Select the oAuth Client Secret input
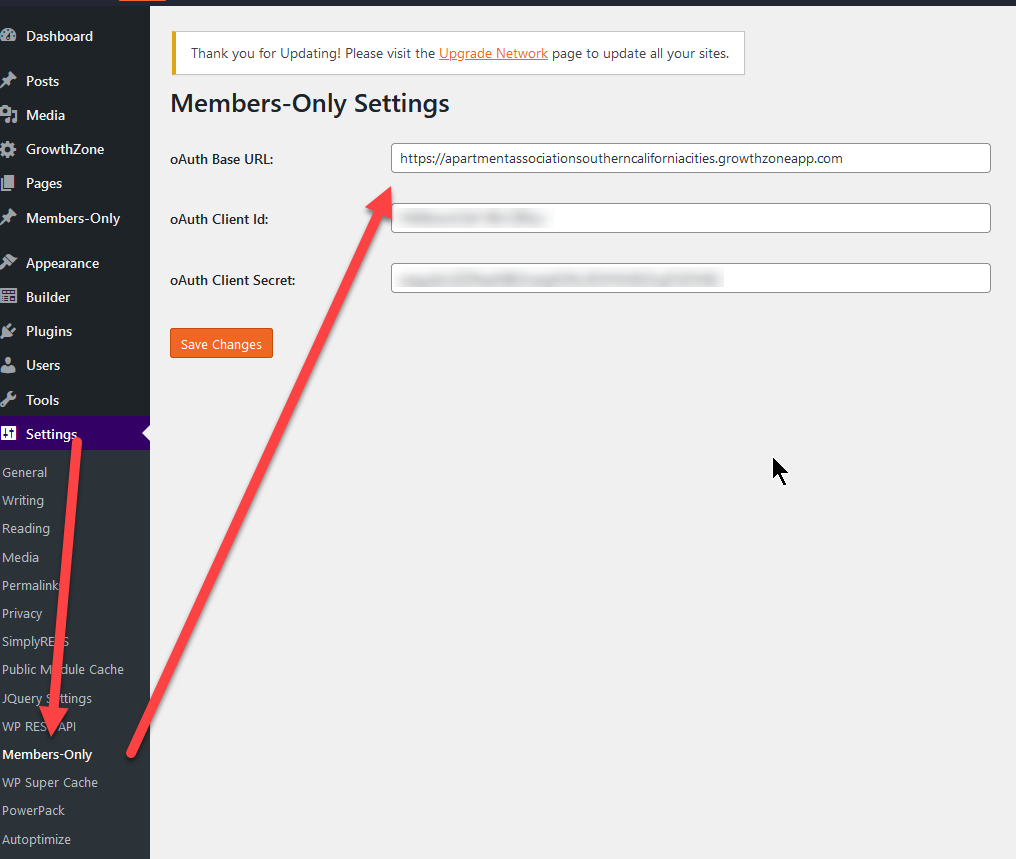1016x859 pixels. tap(690, 278)
